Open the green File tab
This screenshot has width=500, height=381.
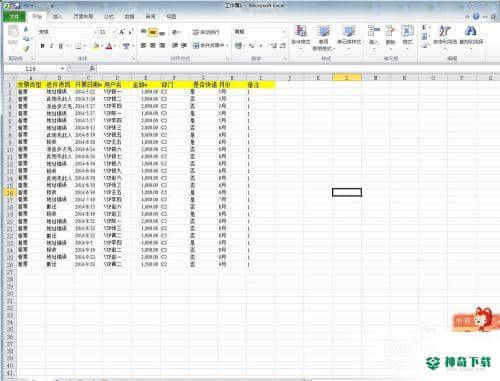coord(14,16)
